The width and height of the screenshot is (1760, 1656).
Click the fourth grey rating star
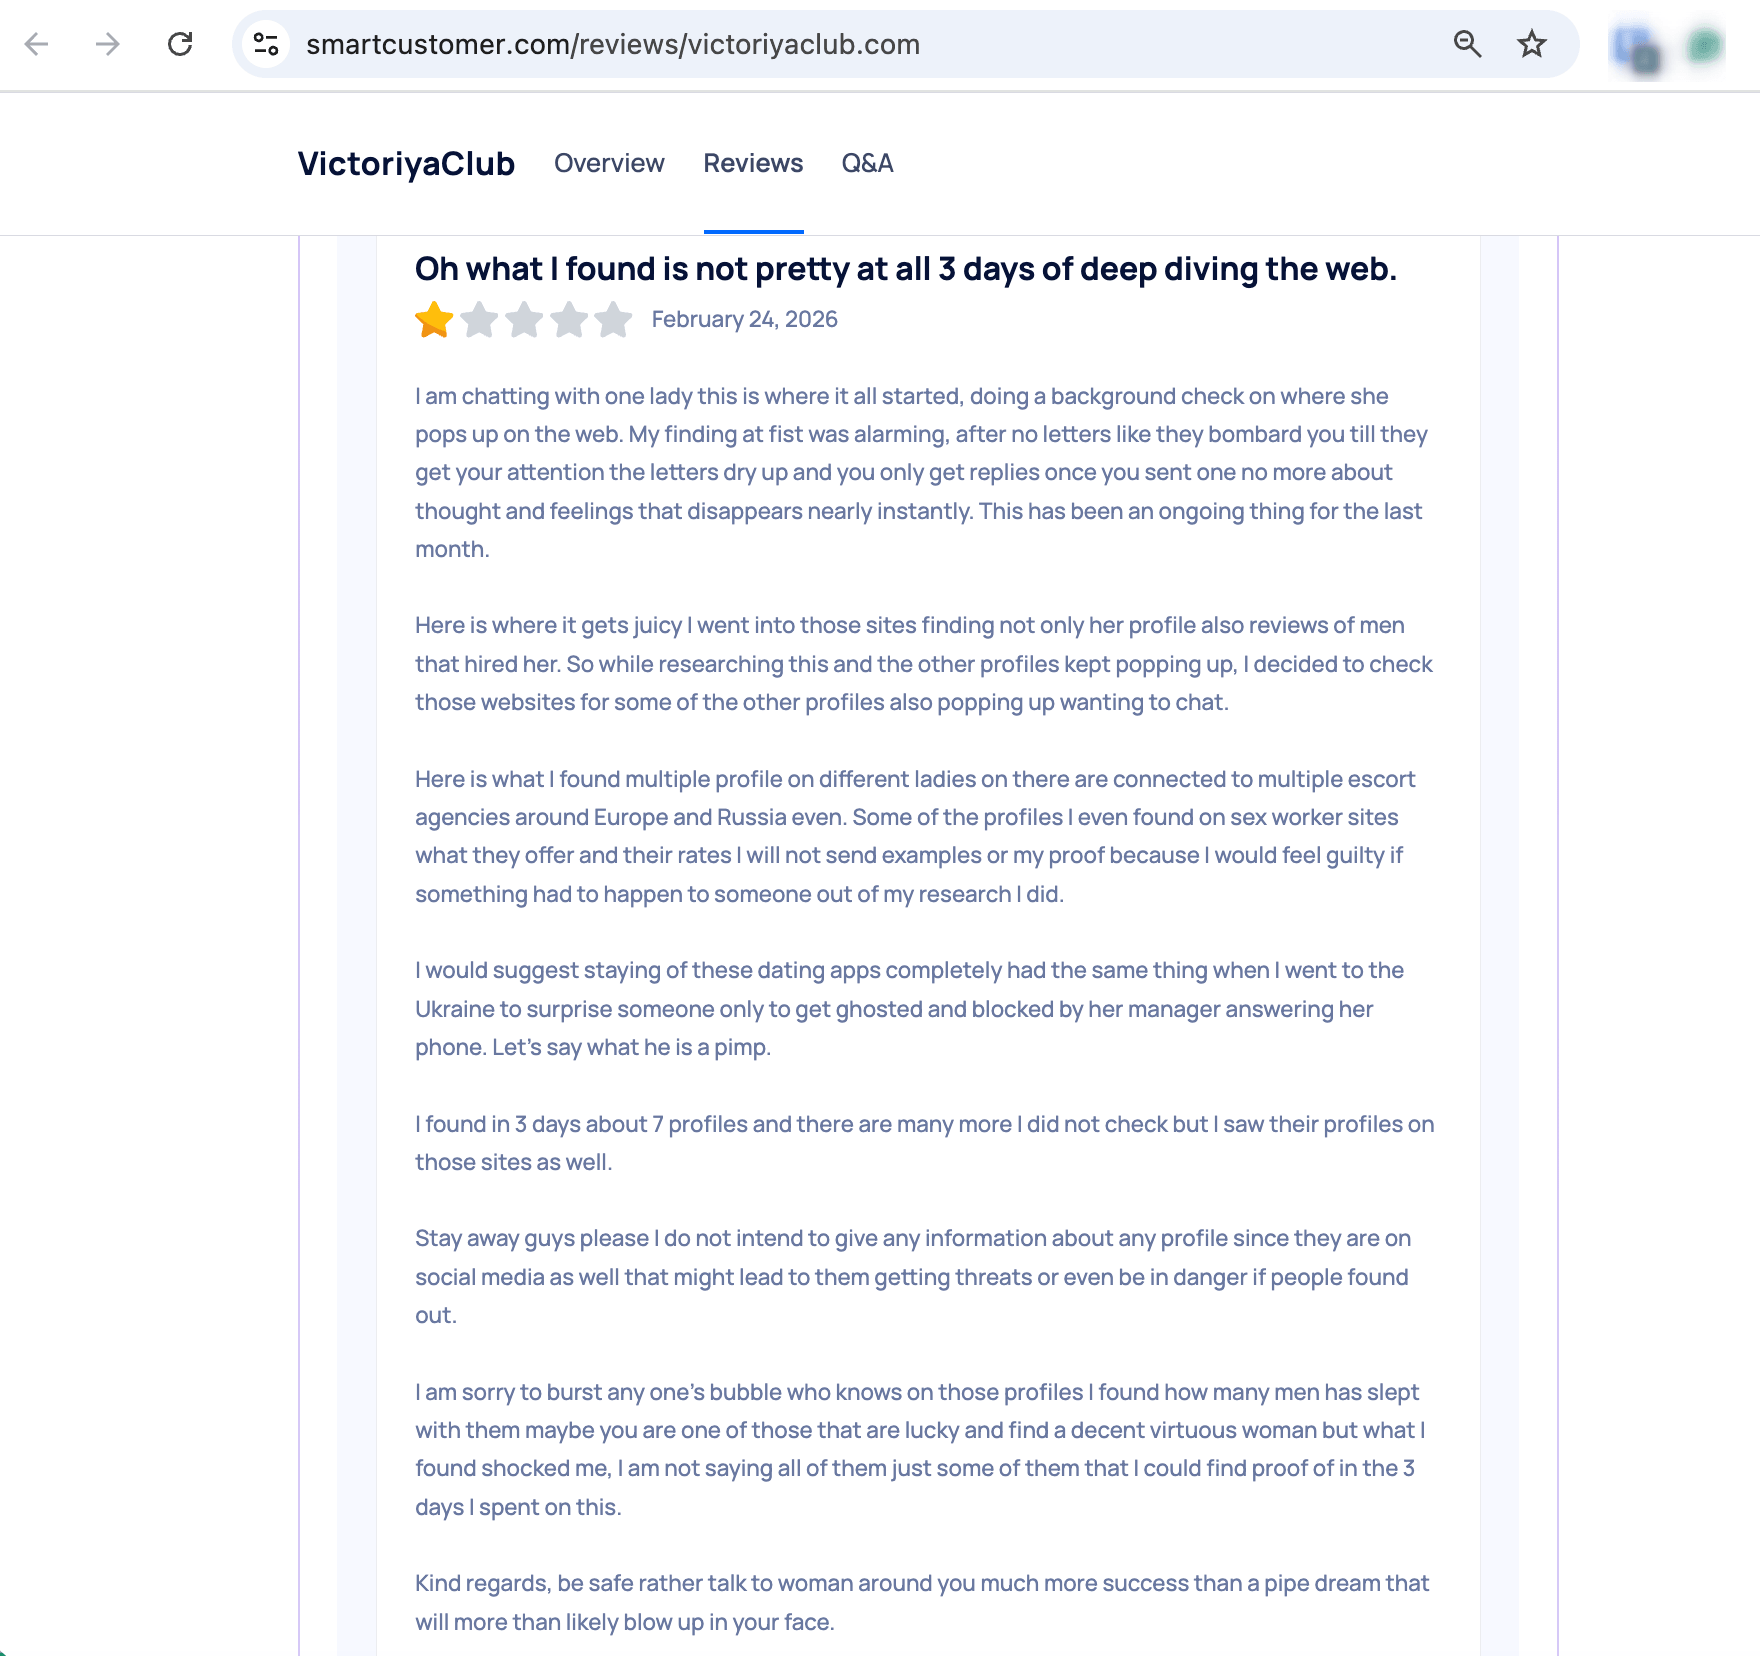(x=569, y=320)
